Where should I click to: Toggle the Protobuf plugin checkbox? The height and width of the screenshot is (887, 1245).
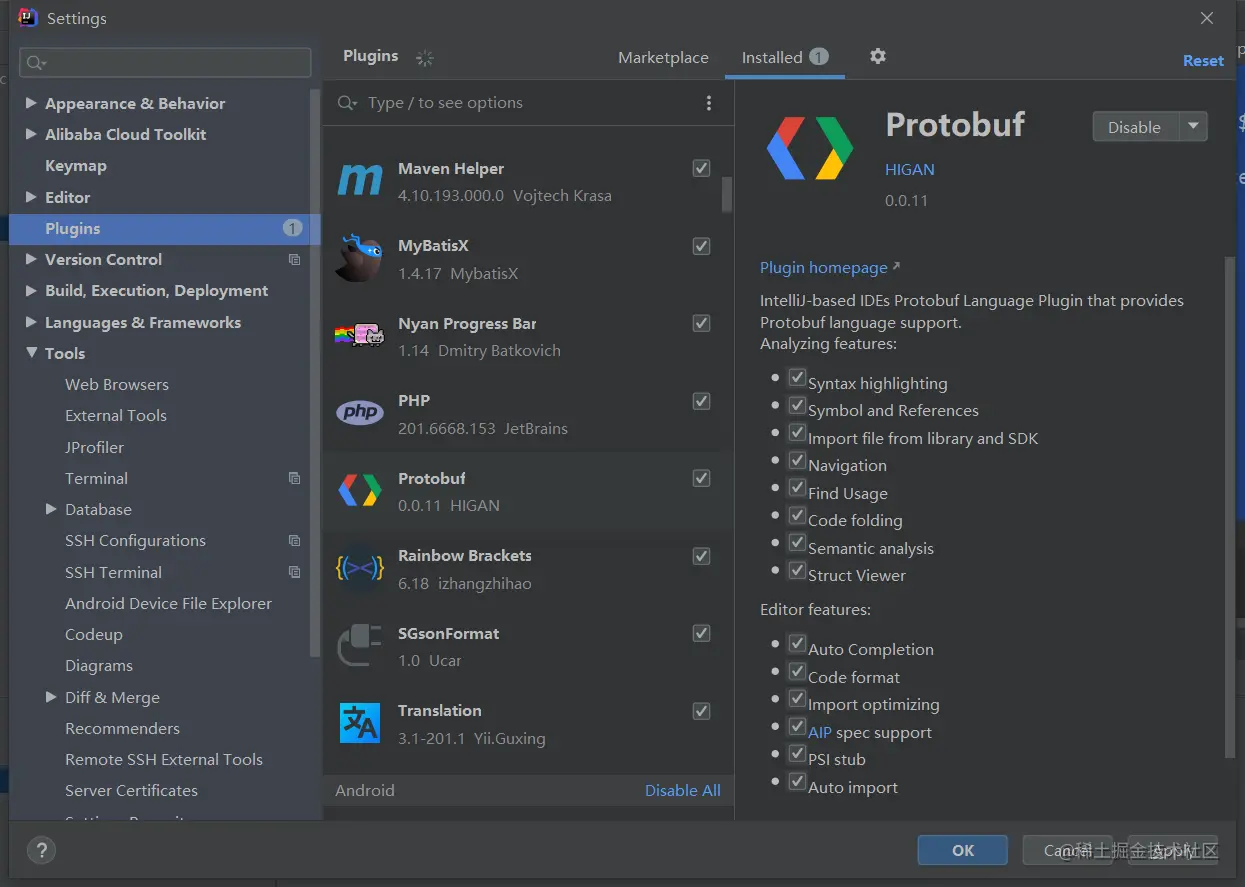(x=701, y=478)
